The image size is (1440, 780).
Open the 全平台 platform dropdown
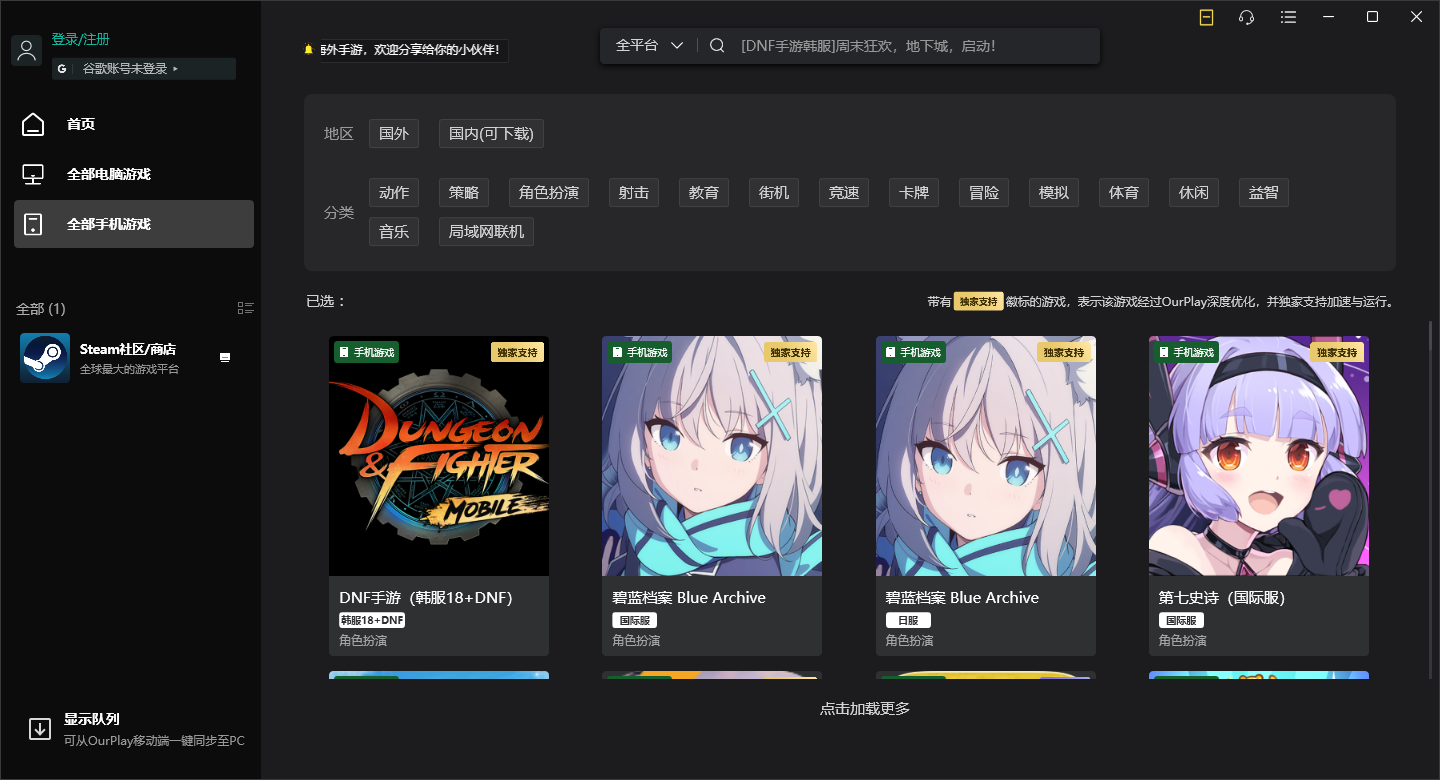click(x=645, y=45)
